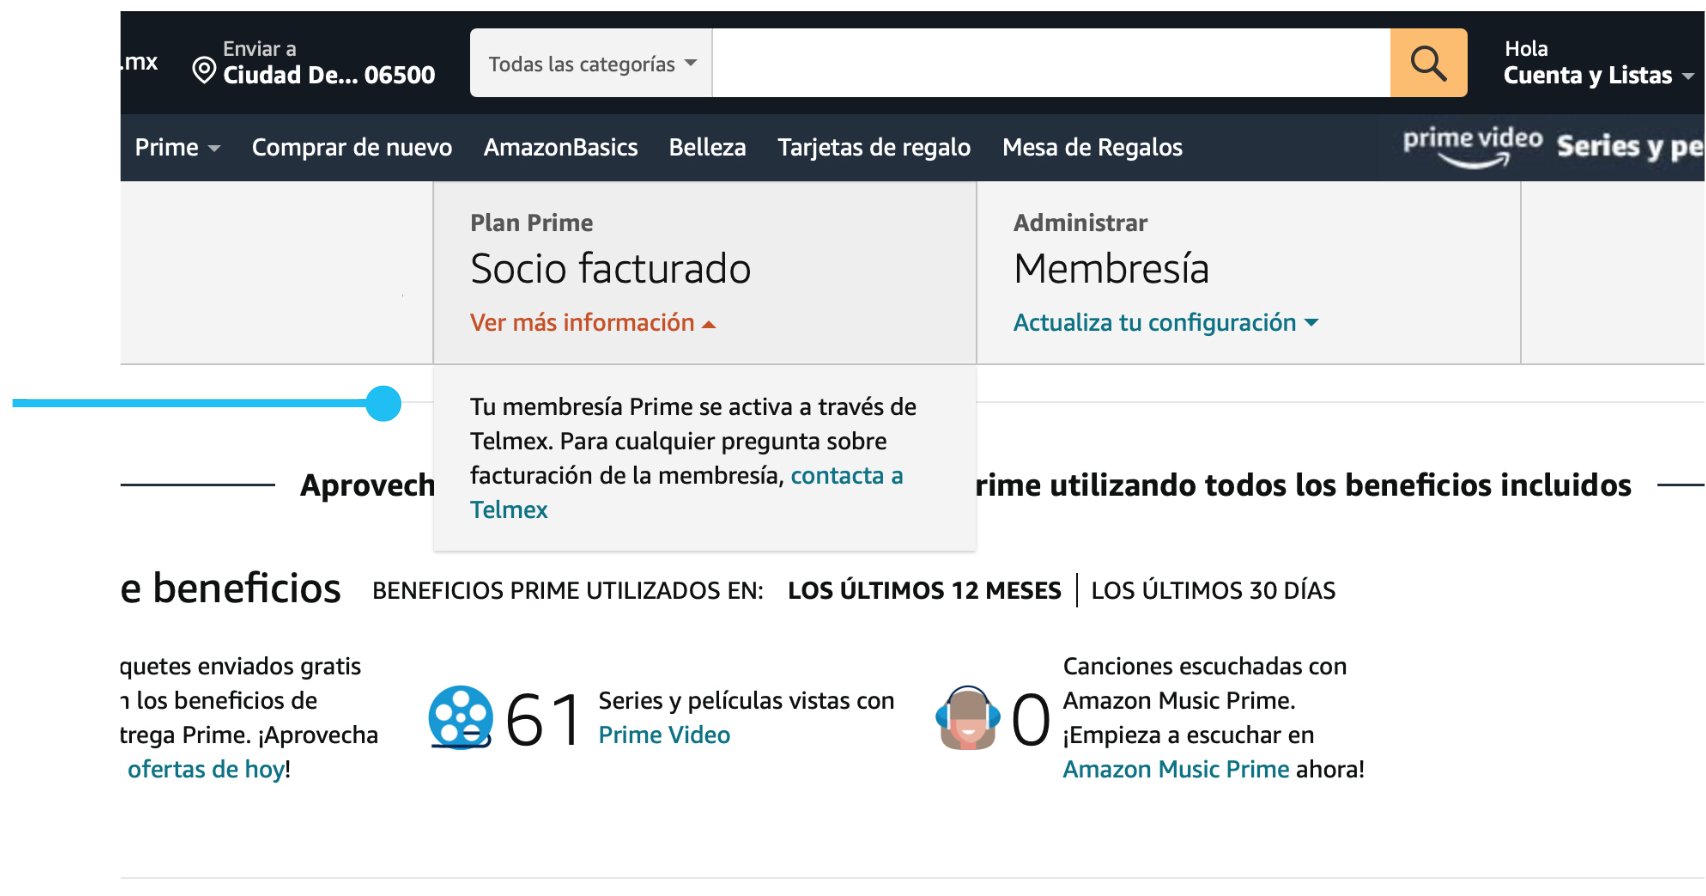Viewport: 1706px width, 896px height.
Task: Click the orange search magnifier button
Action: (x=1428, y=63)
